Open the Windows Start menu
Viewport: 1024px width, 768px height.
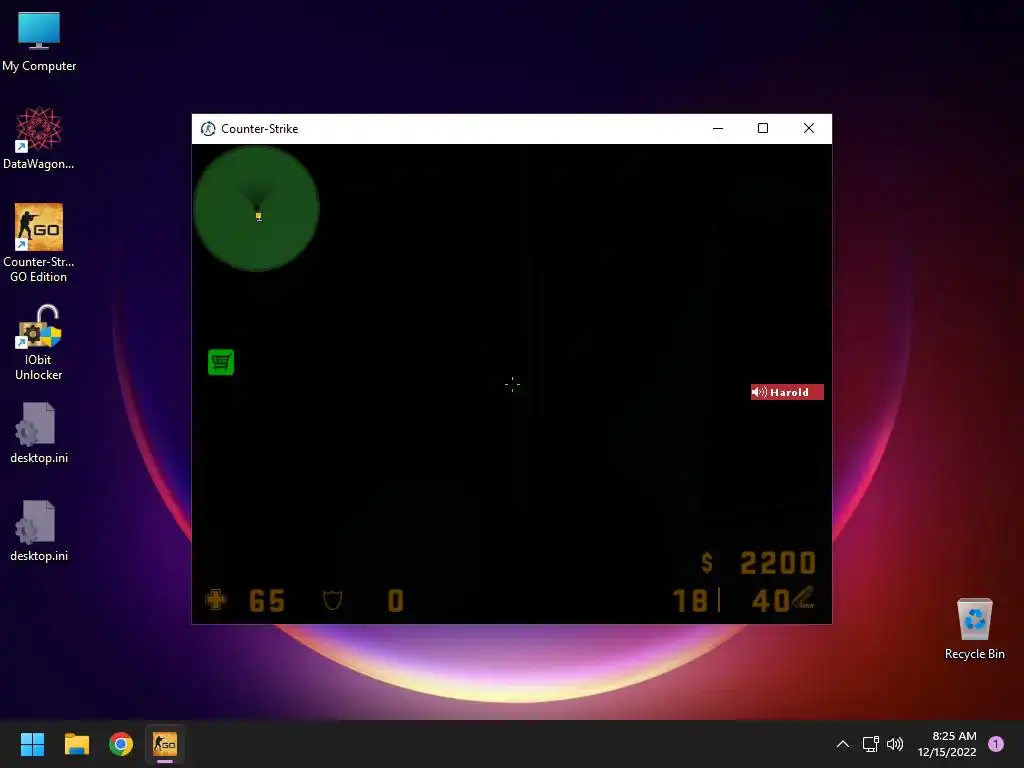click(32, 744)
